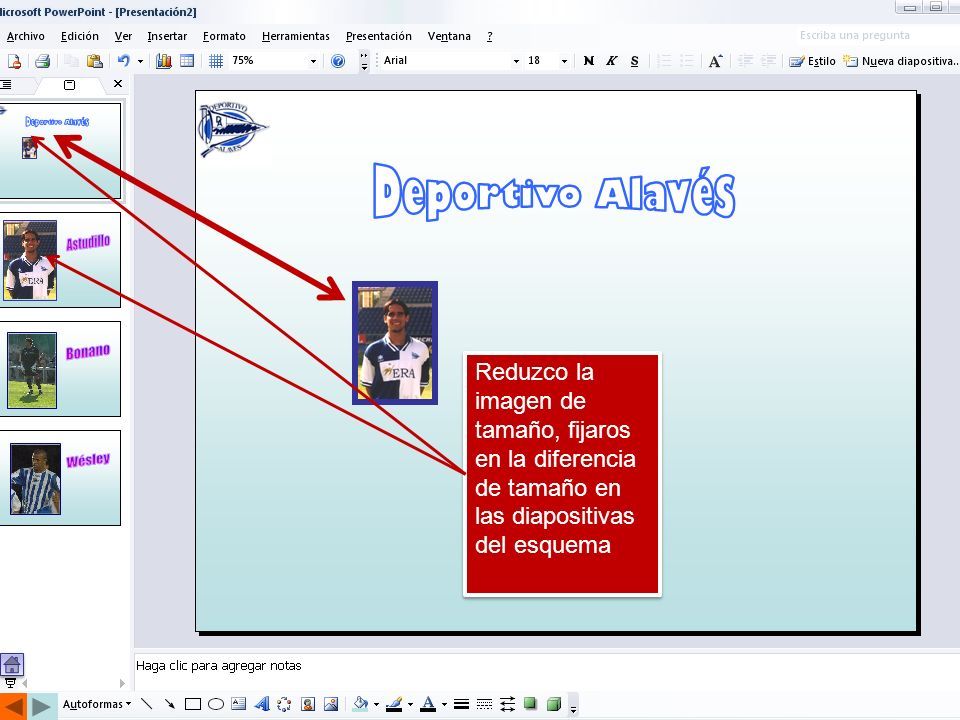Expand the standard toolbar options chevron

point(364,61)
